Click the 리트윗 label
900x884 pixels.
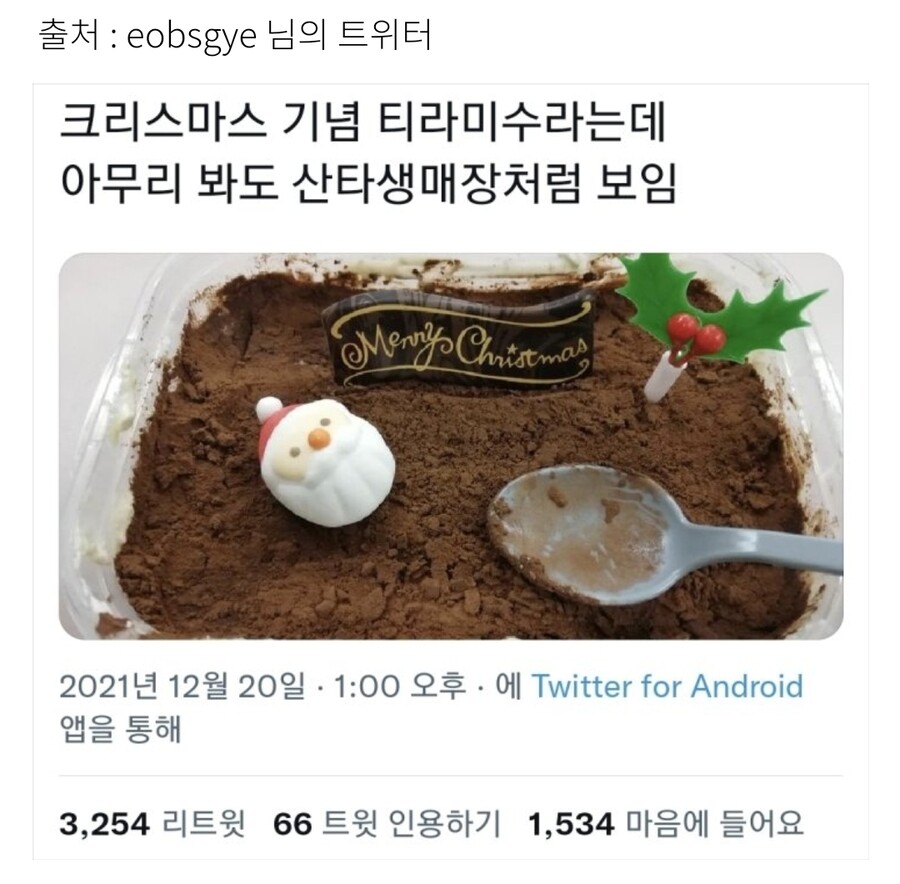tap(204, 824)
